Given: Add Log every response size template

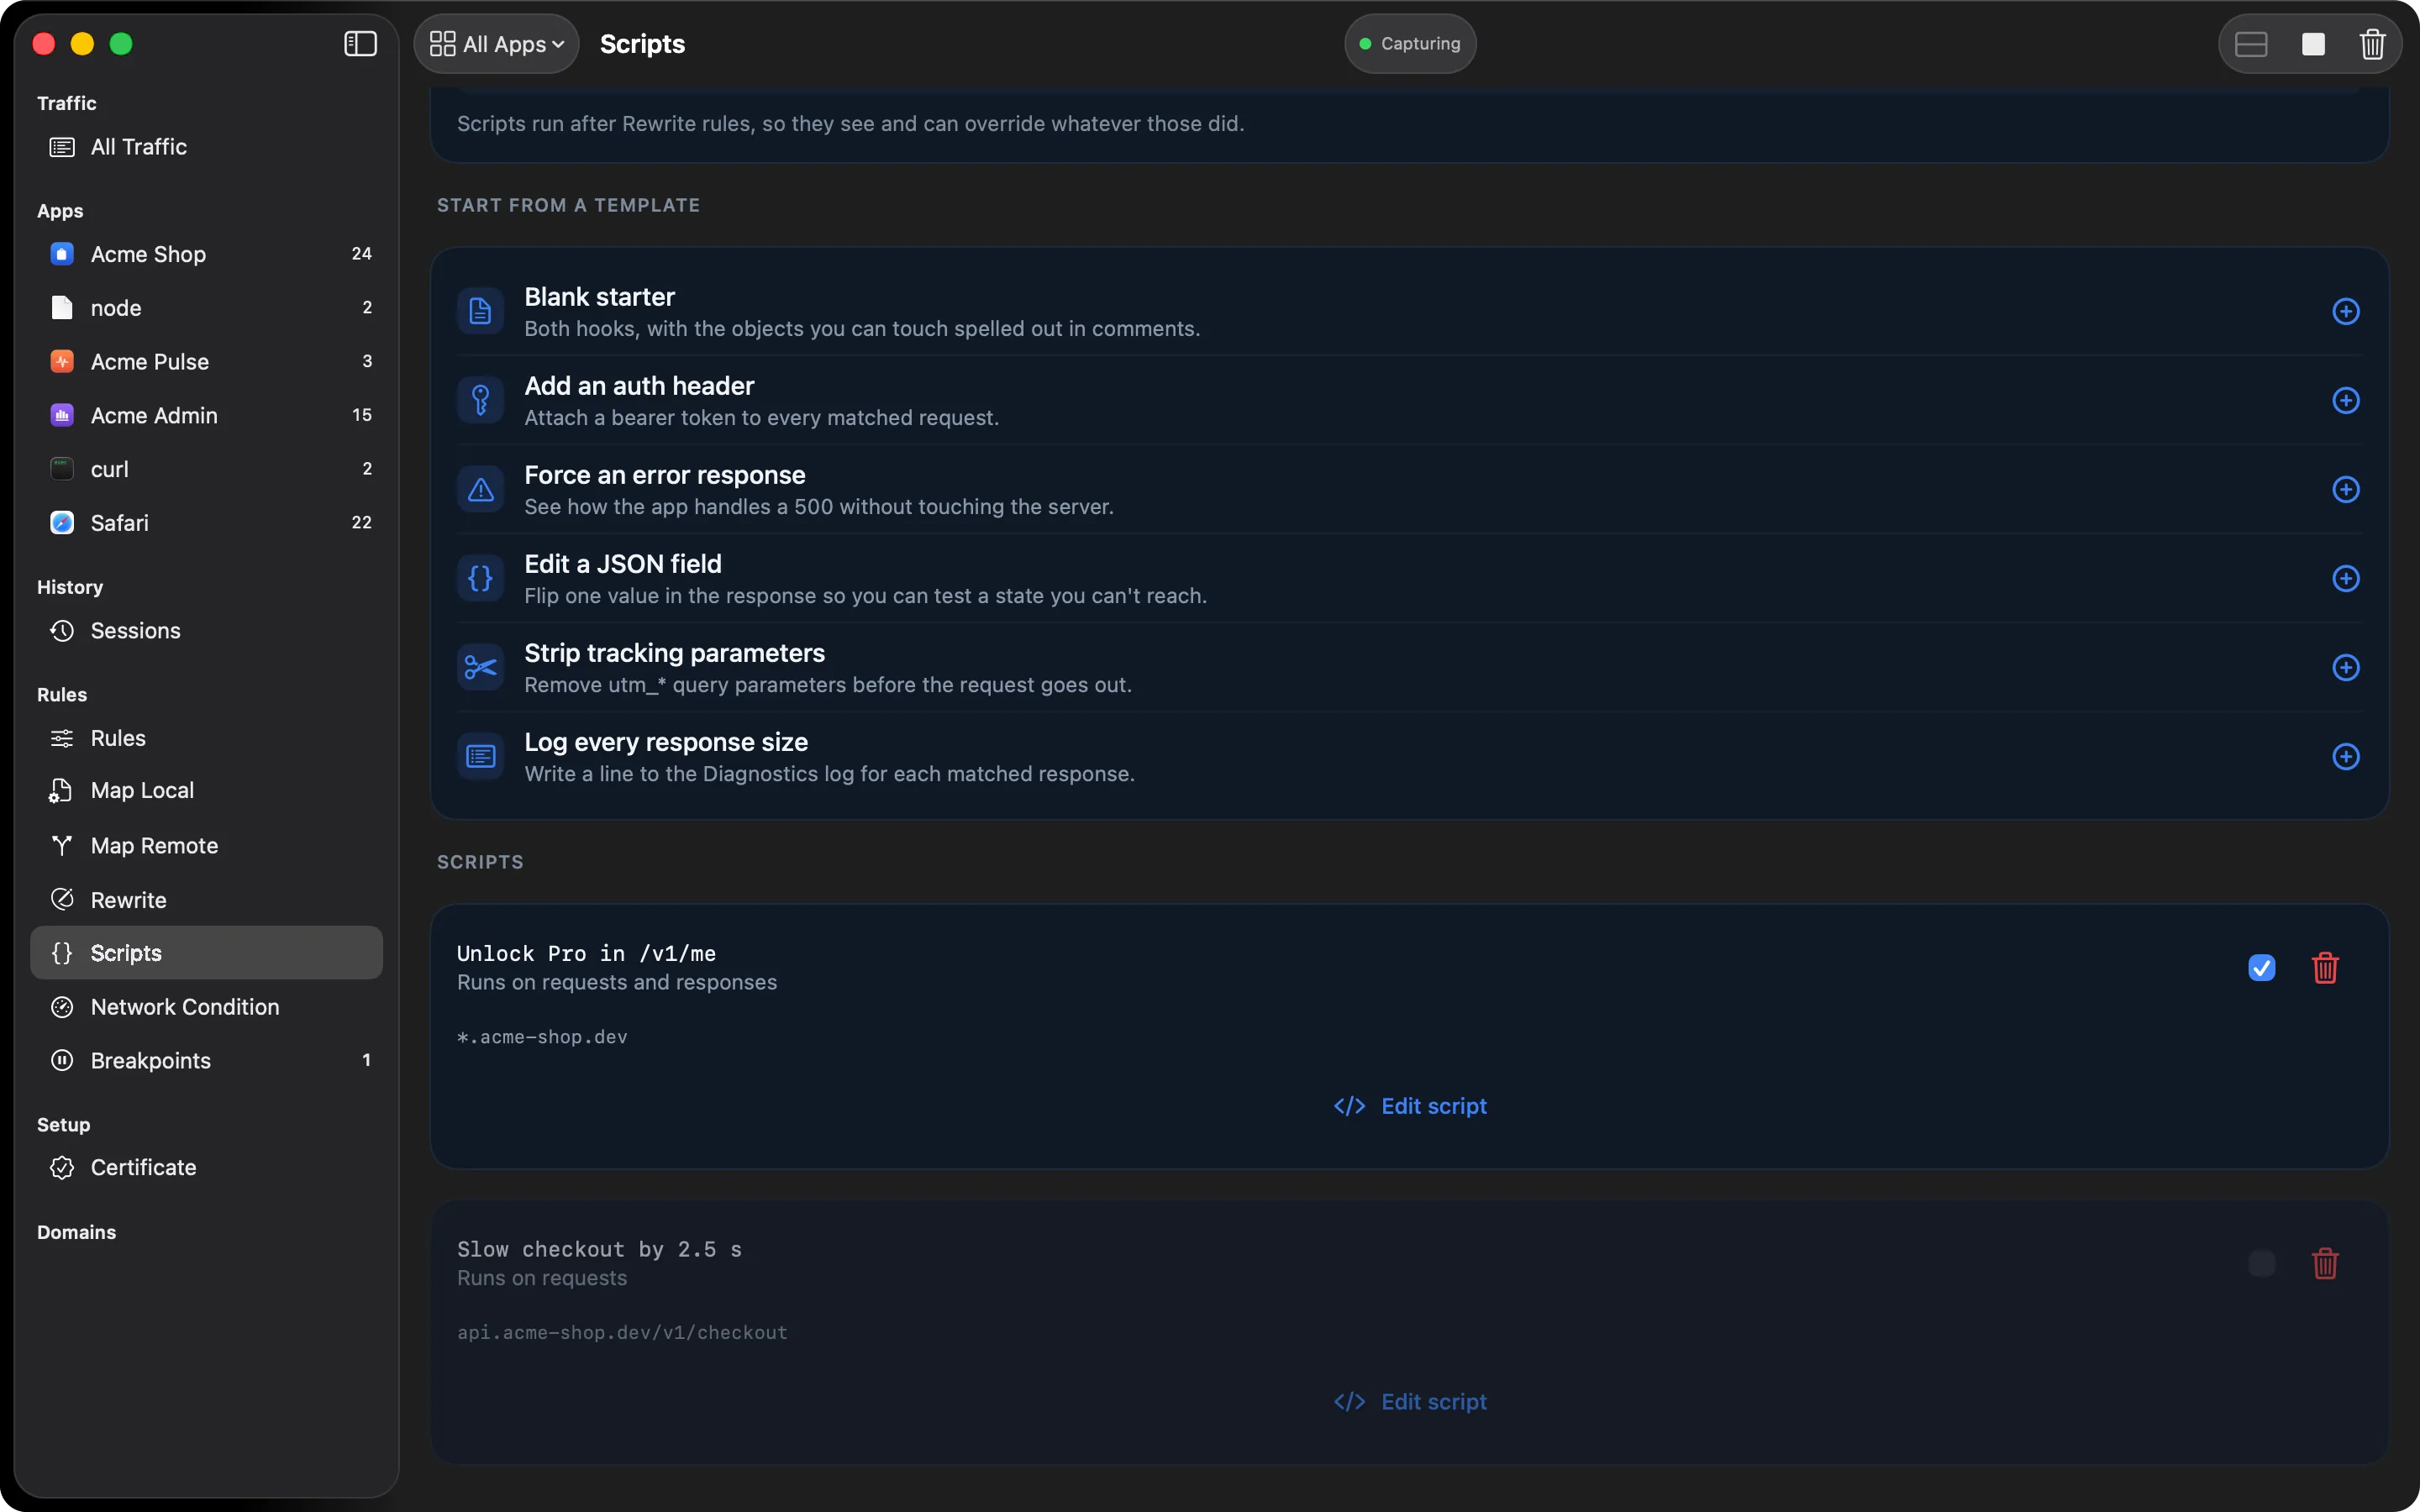Looking at the screenshot, I should click(x=2346, y=757).
